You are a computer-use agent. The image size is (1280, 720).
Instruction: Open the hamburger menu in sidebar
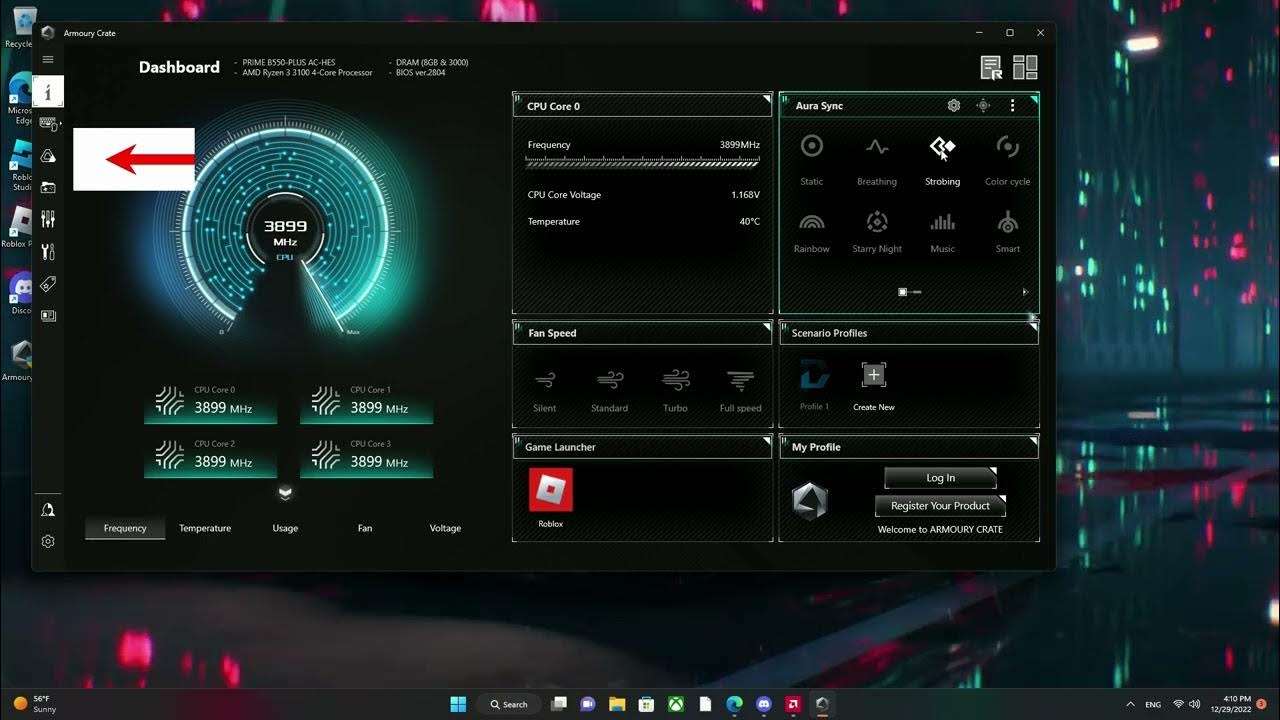tap(47, 60)
